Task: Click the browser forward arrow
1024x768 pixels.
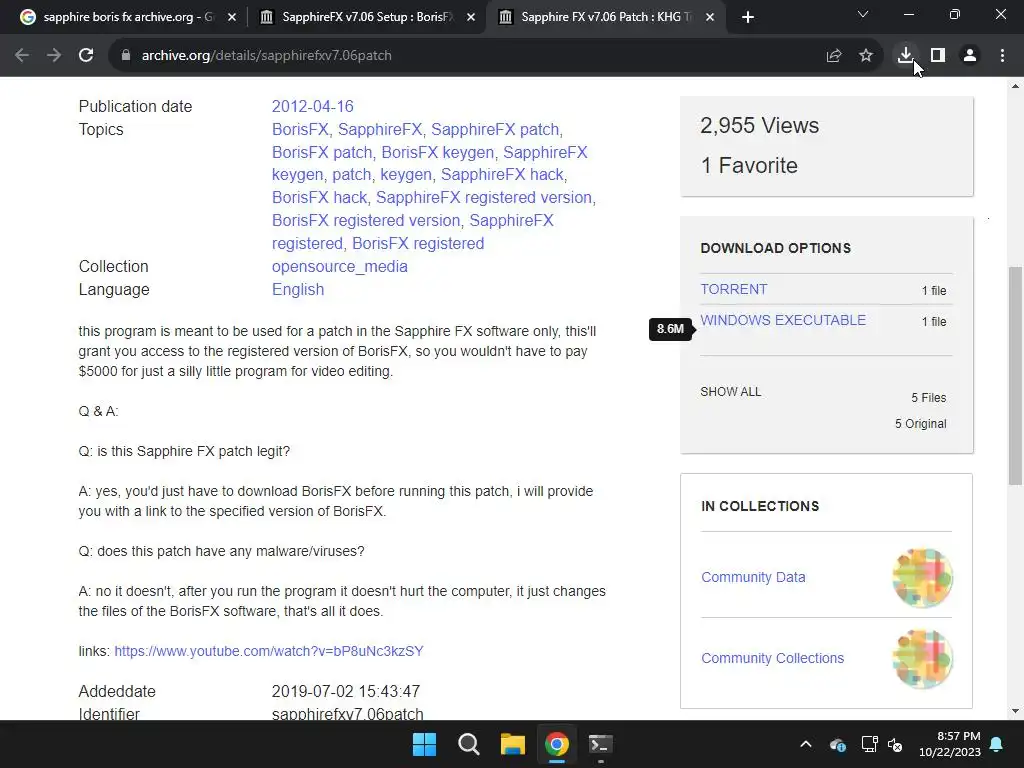Action: (x=54, y=56)
